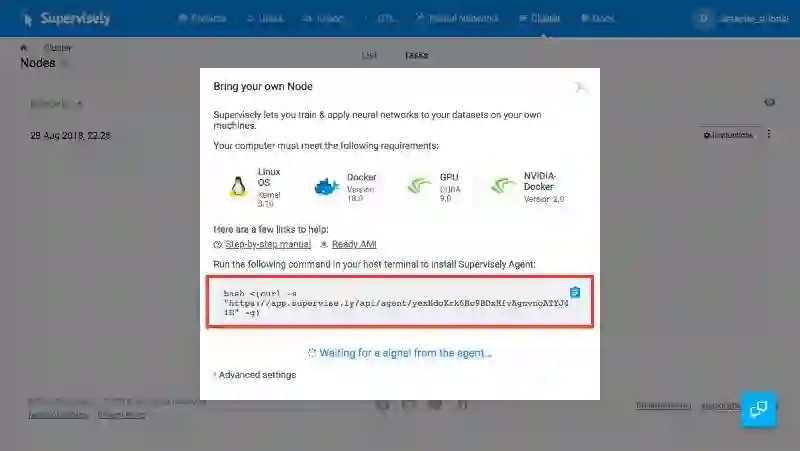Open the live chat widget
This screenshot has height=451, width=800.
click(x=758, y=409)
